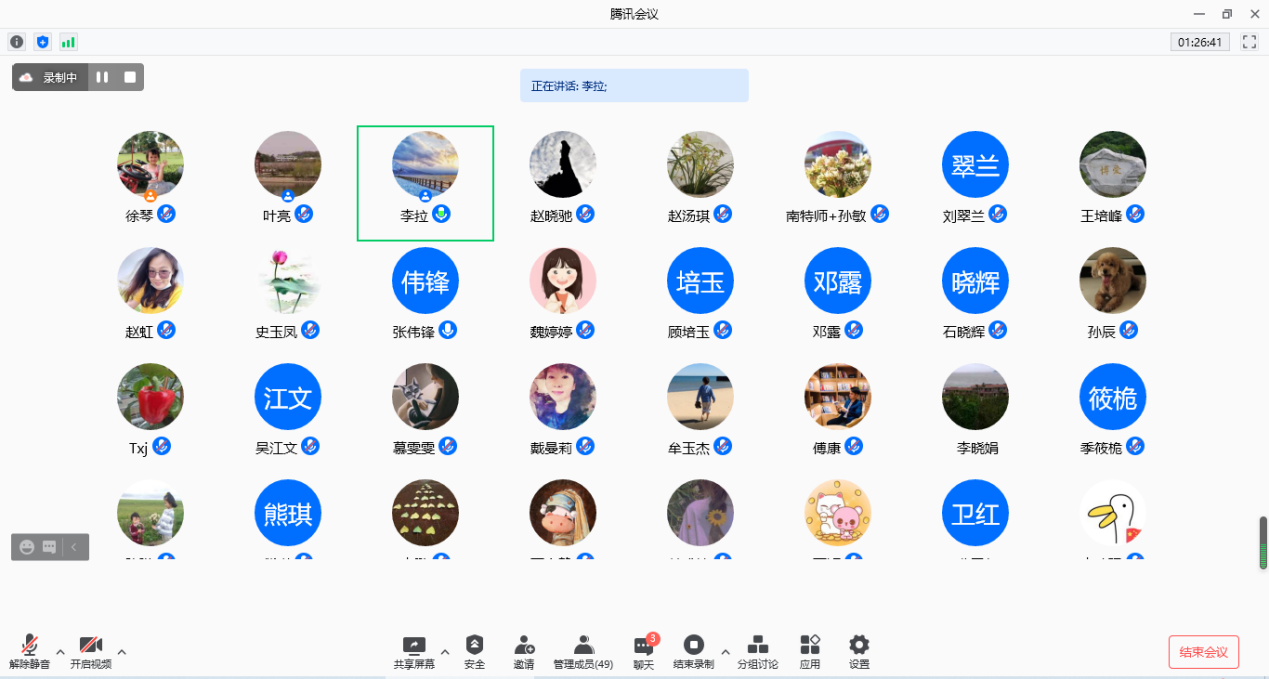This screenshot has height=679, width=1269.
Task: Open 管理成员(49) member list
Action: pos(583,651)
